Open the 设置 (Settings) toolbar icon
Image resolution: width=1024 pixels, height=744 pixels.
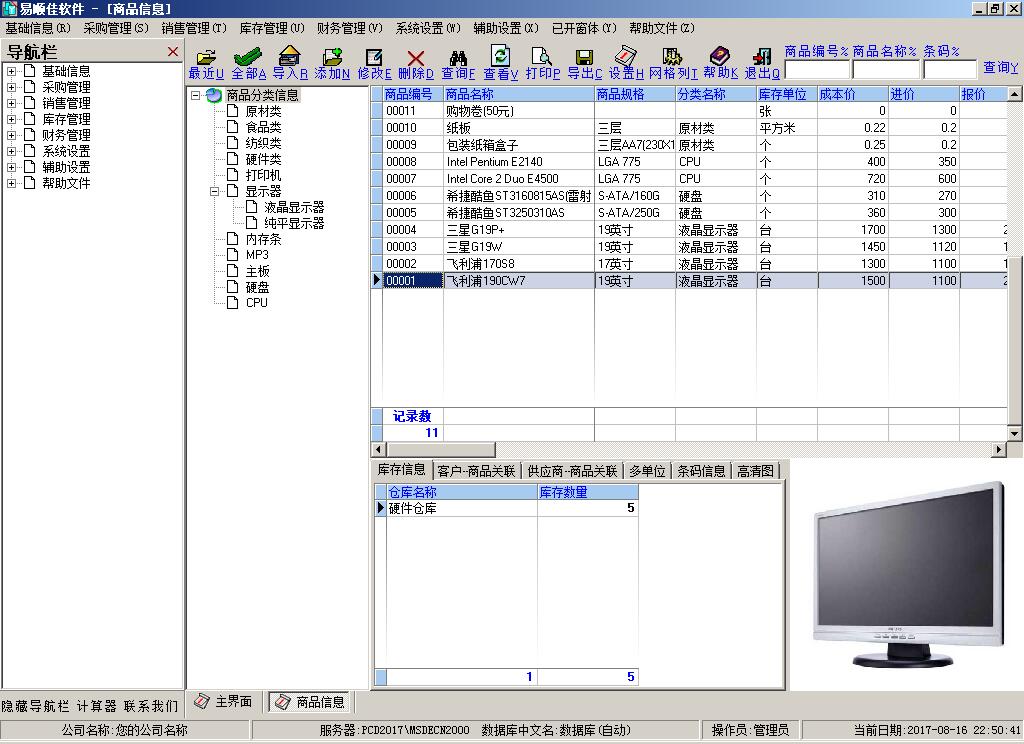coord(624,62)
